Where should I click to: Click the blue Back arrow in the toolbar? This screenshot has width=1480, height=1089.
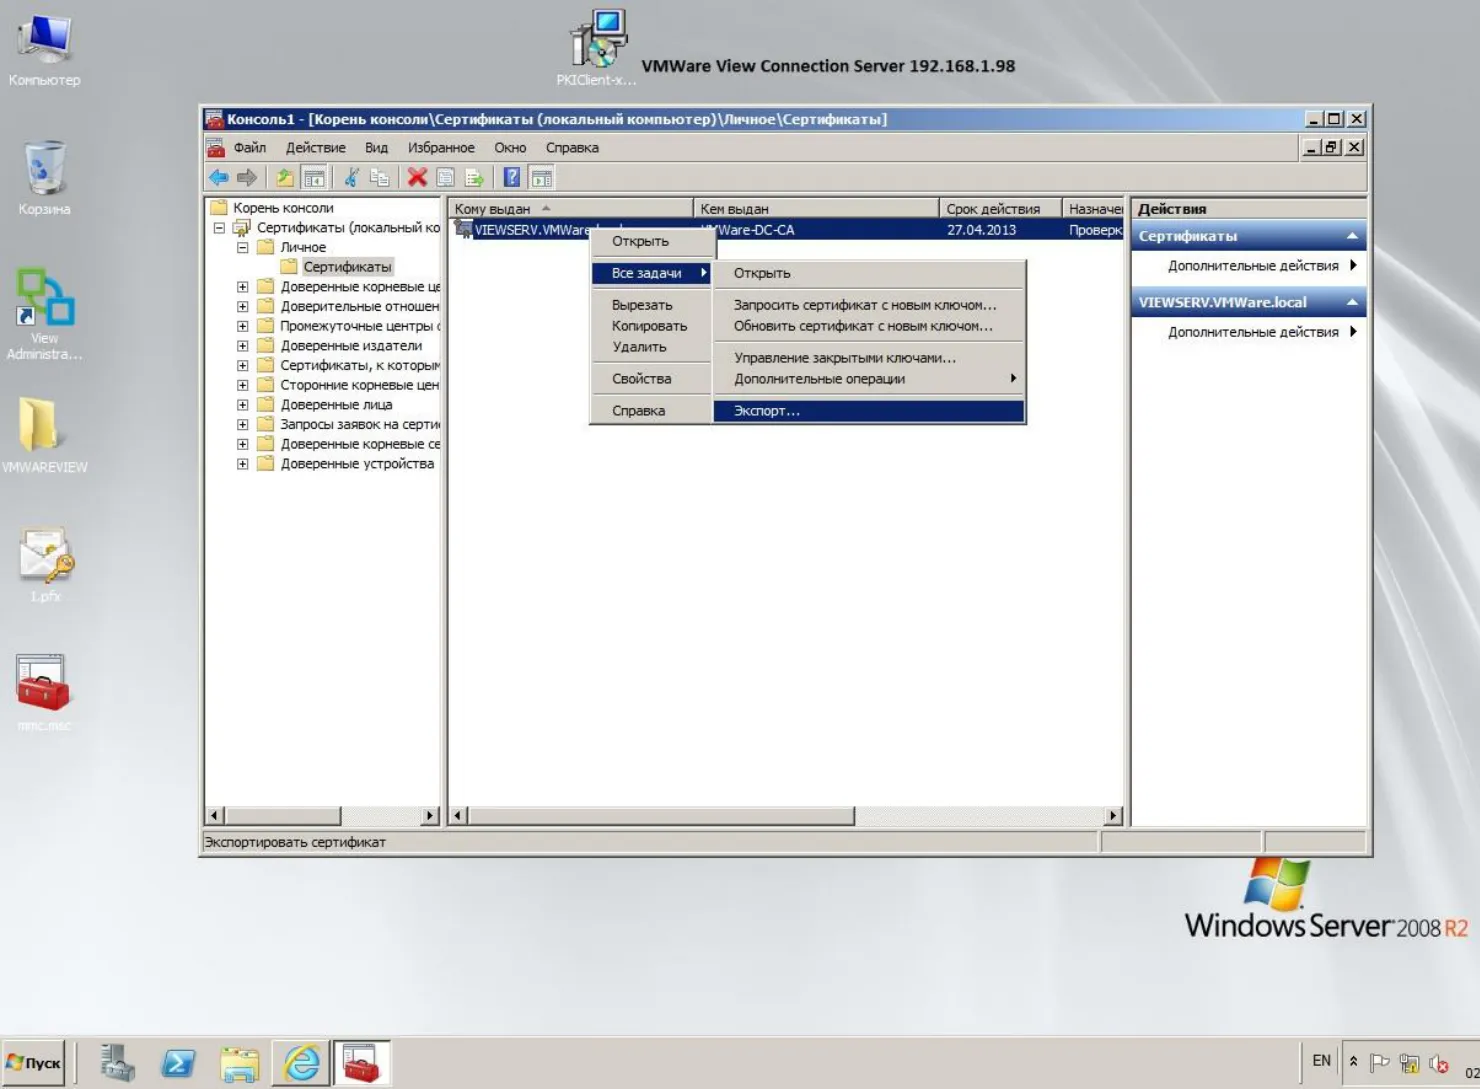(x=218, y=178)
